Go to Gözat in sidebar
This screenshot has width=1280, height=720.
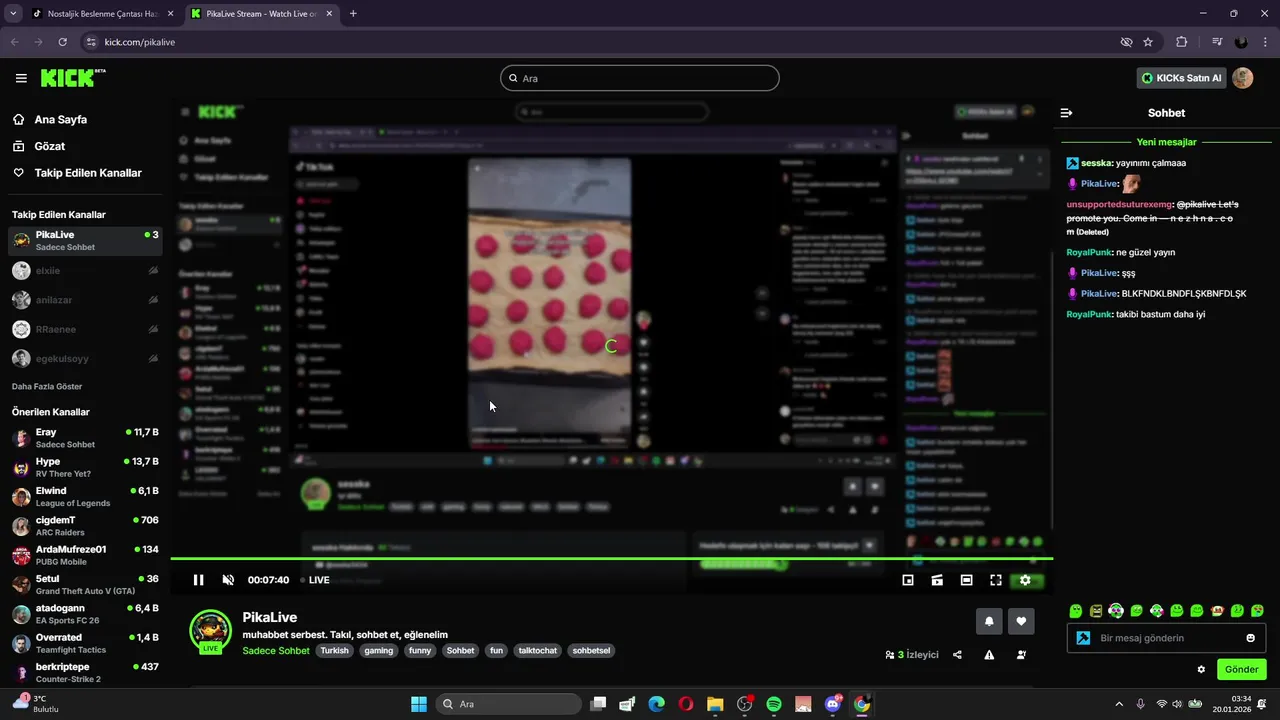[50, 146]
